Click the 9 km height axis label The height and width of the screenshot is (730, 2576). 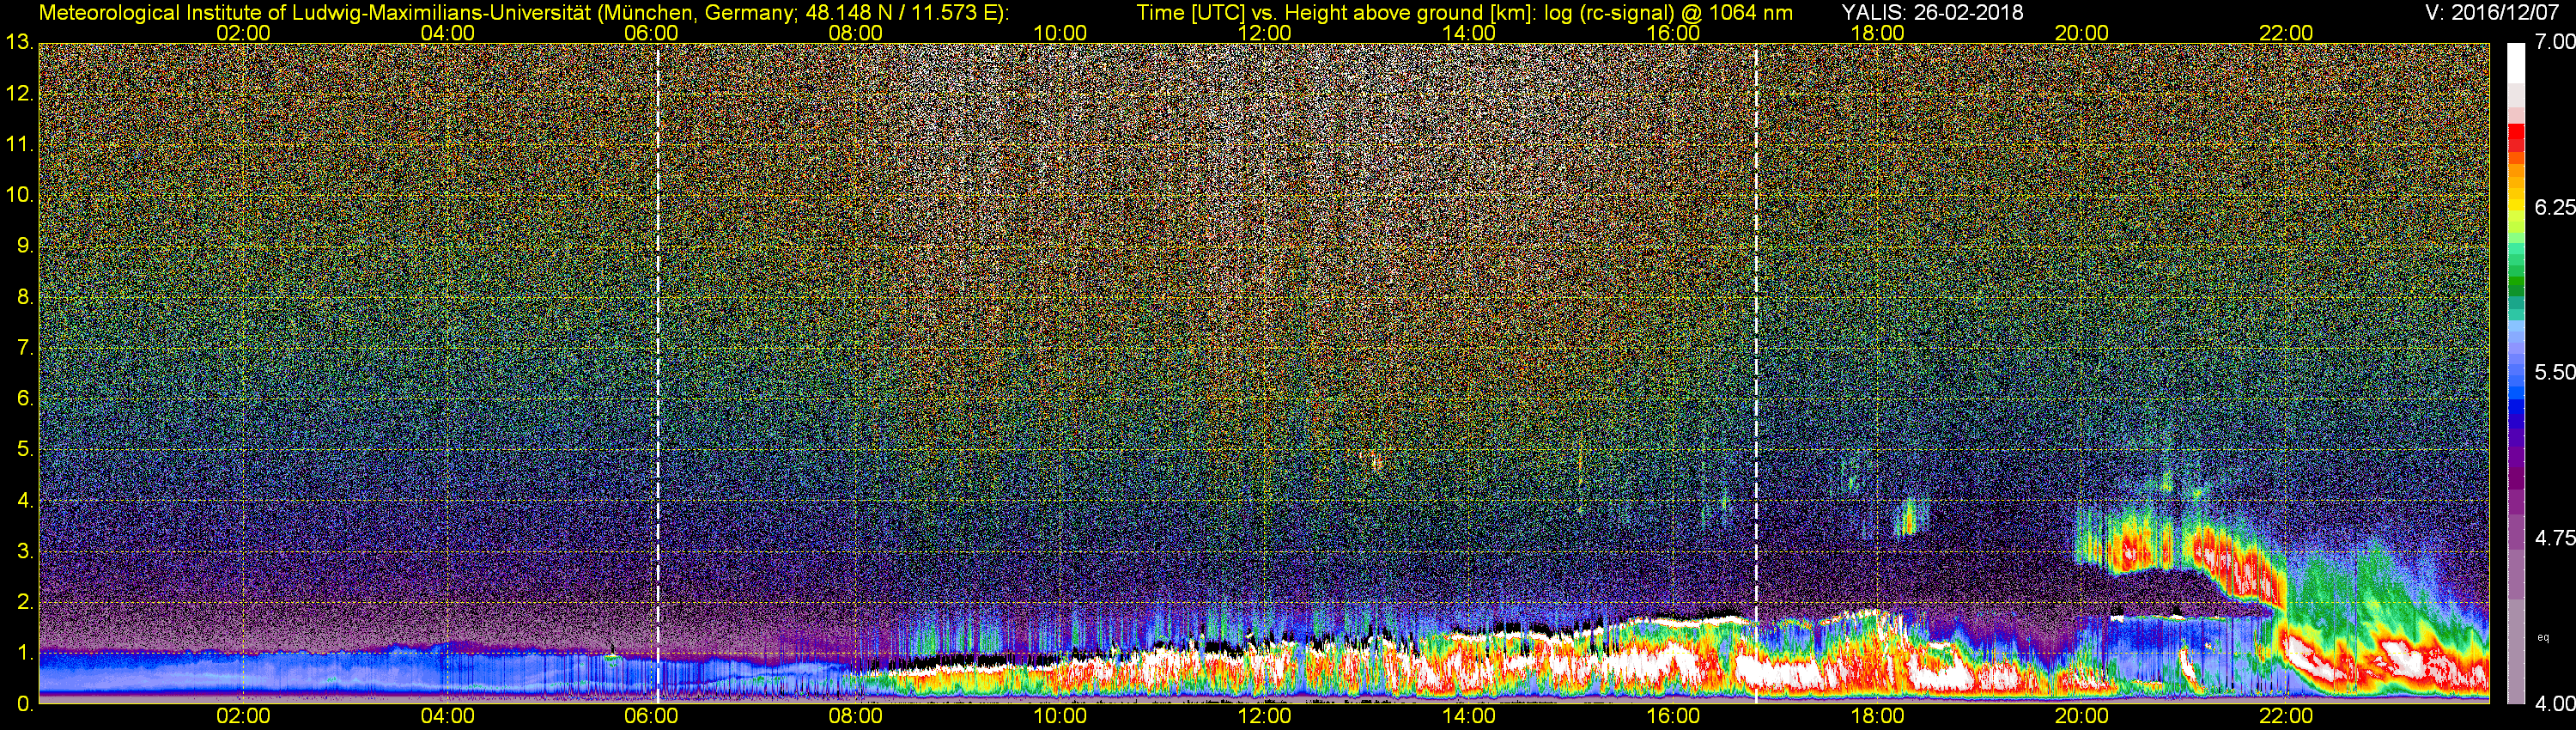(x=25, y=246)
